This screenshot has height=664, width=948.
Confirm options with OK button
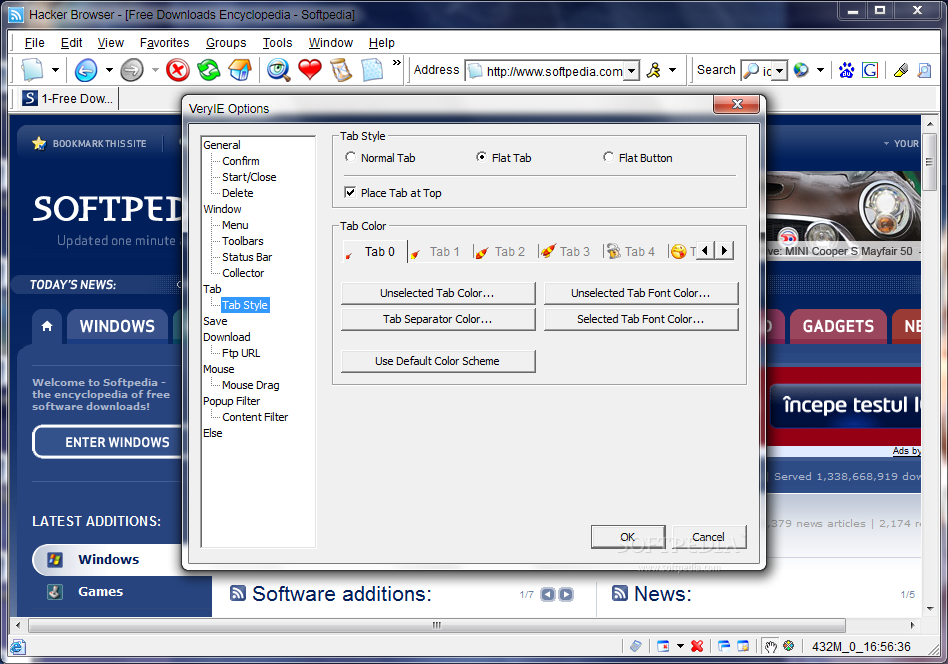(628, 537)
